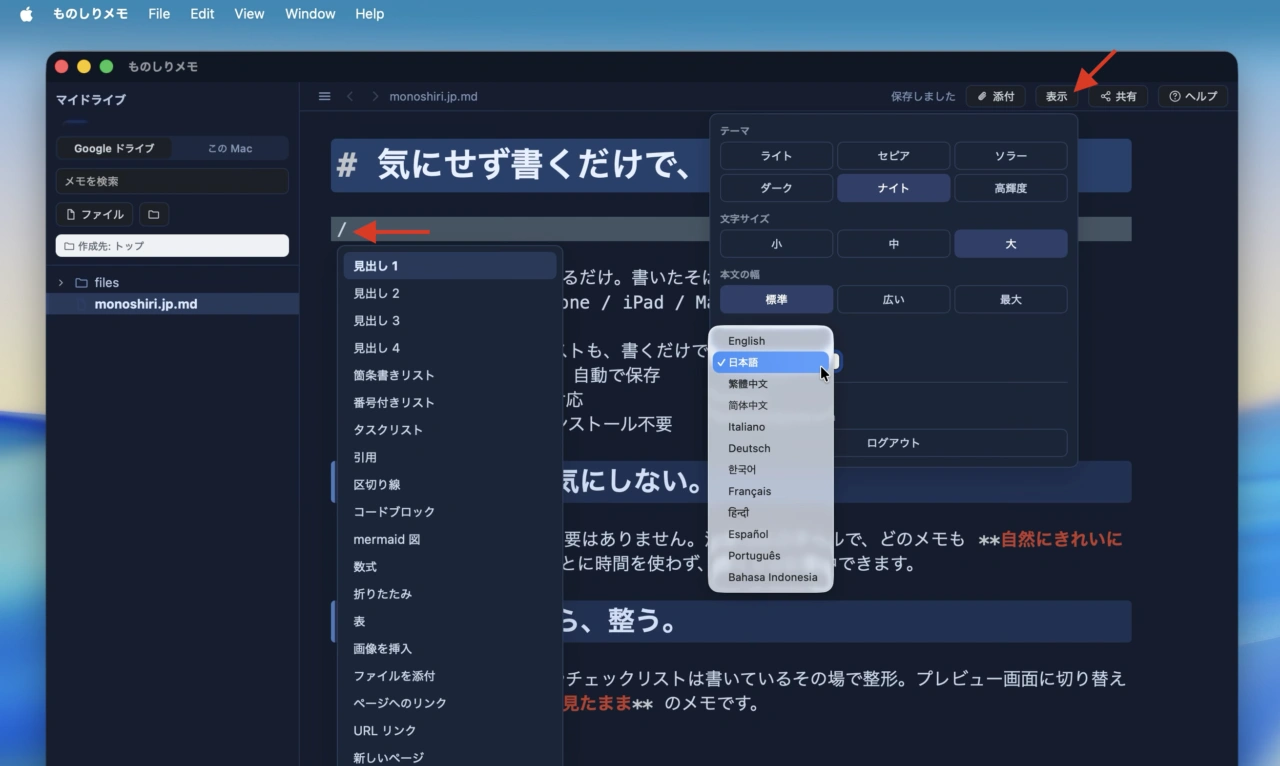Screen dimensions: 1280x766
Task: Choose Italiano in language list
Action: 771,427
